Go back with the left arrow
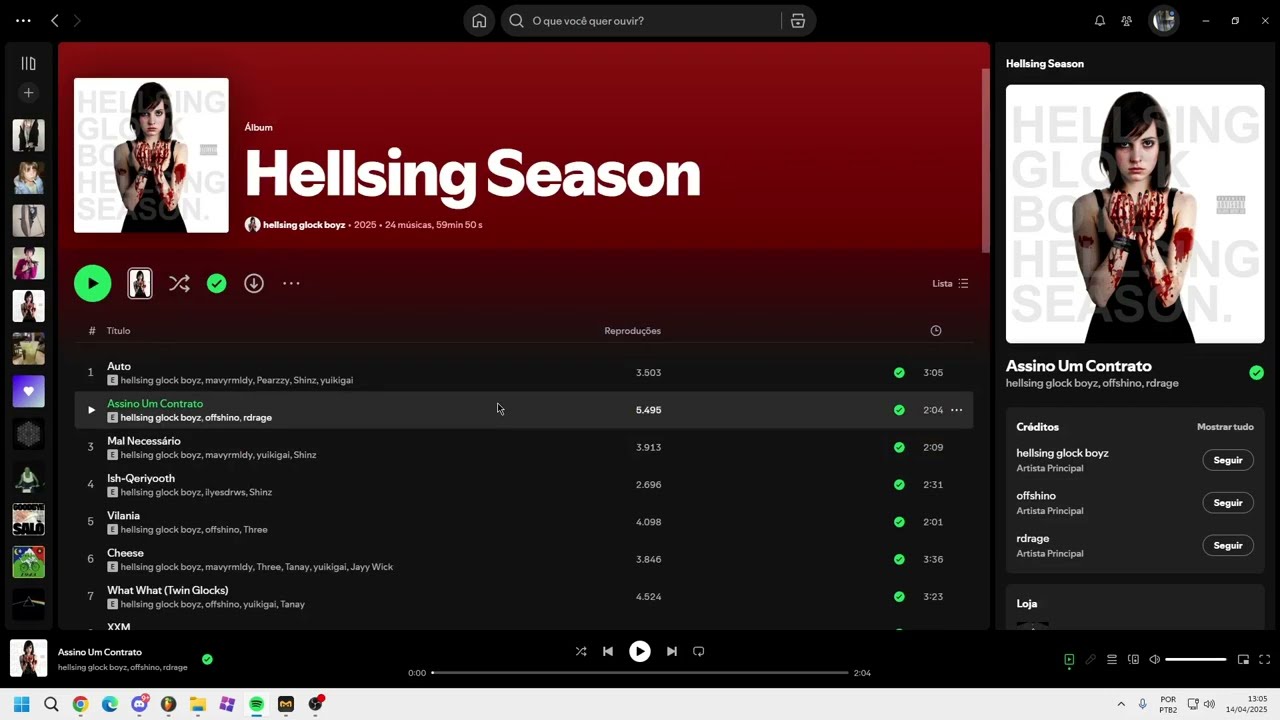Viewport: 1280px width, 720px height. point(55,20)
